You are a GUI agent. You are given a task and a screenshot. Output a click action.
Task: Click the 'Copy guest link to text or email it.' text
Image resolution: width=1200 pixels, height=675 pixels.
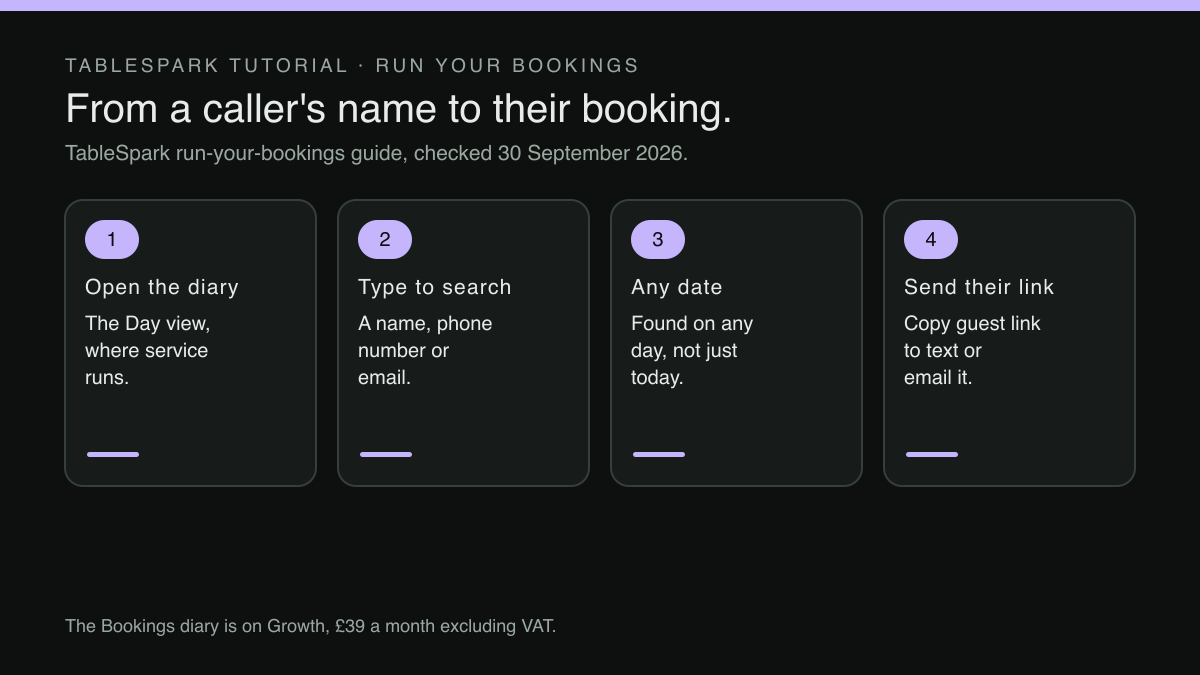point(972,350)
